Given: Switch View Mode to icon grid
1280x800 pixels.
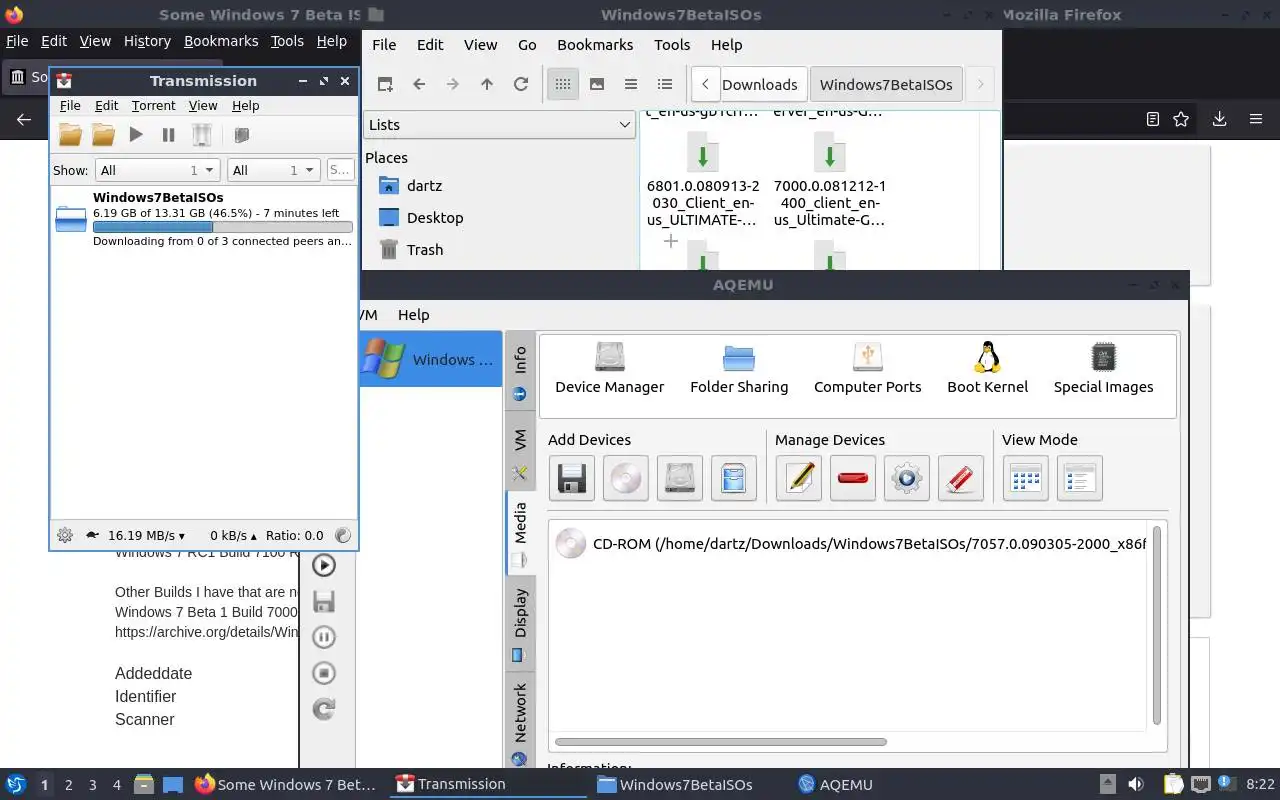Looking at the screenshot, I should (x=1025, y=478).
